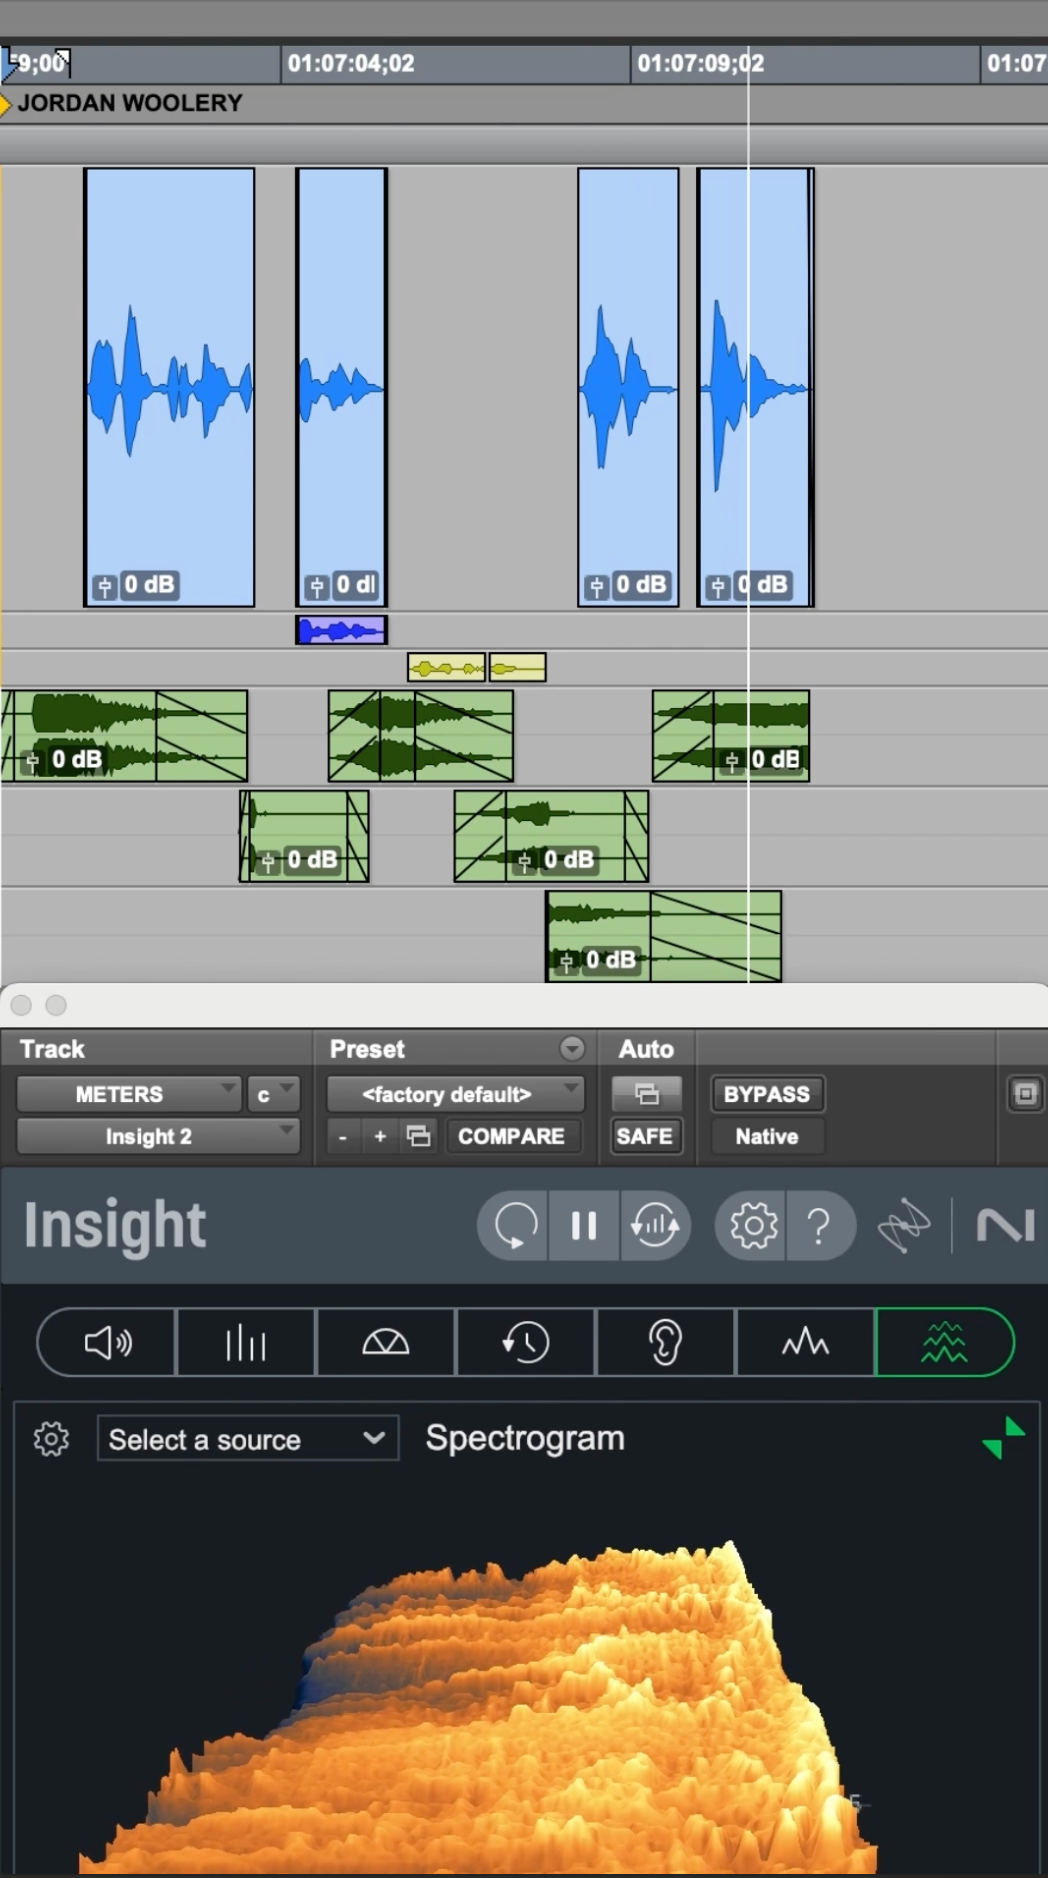1048x1878 pixels.
Task: Click clip gain icon on second blue clip
Action: coord(316,587)
